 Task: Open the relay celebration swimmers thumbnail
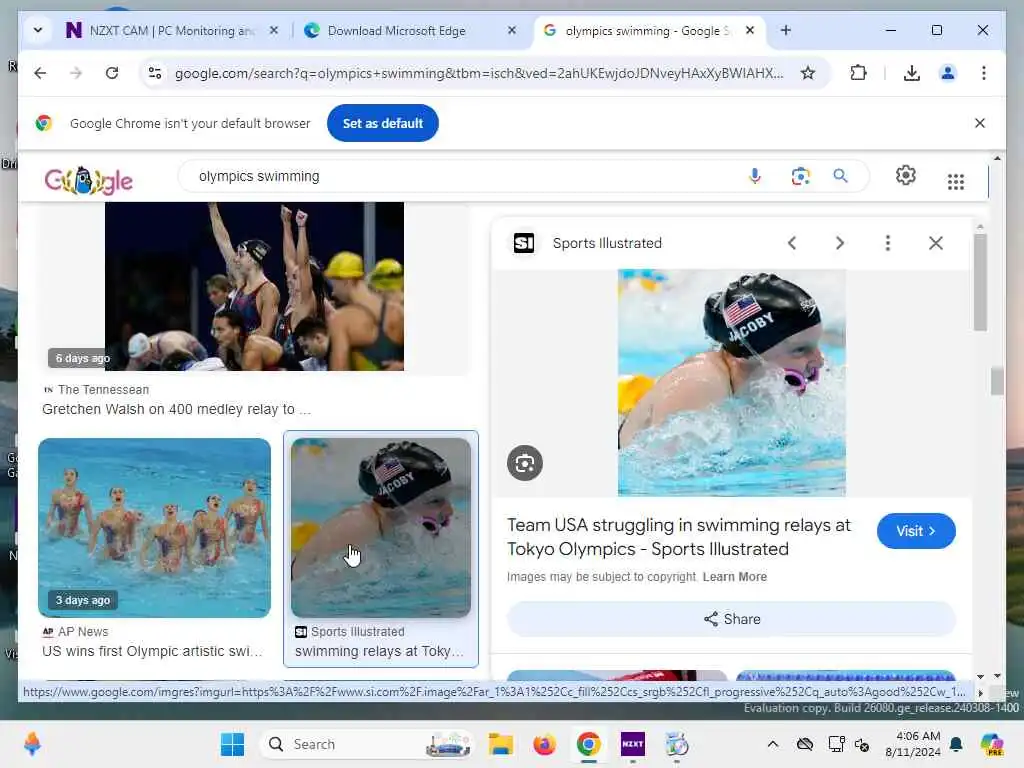tap(254, 286)
